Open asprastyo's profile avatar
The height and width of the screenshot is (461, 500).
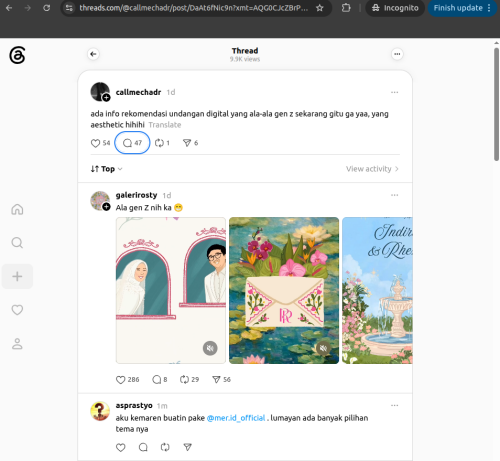(x=100, y=411)
